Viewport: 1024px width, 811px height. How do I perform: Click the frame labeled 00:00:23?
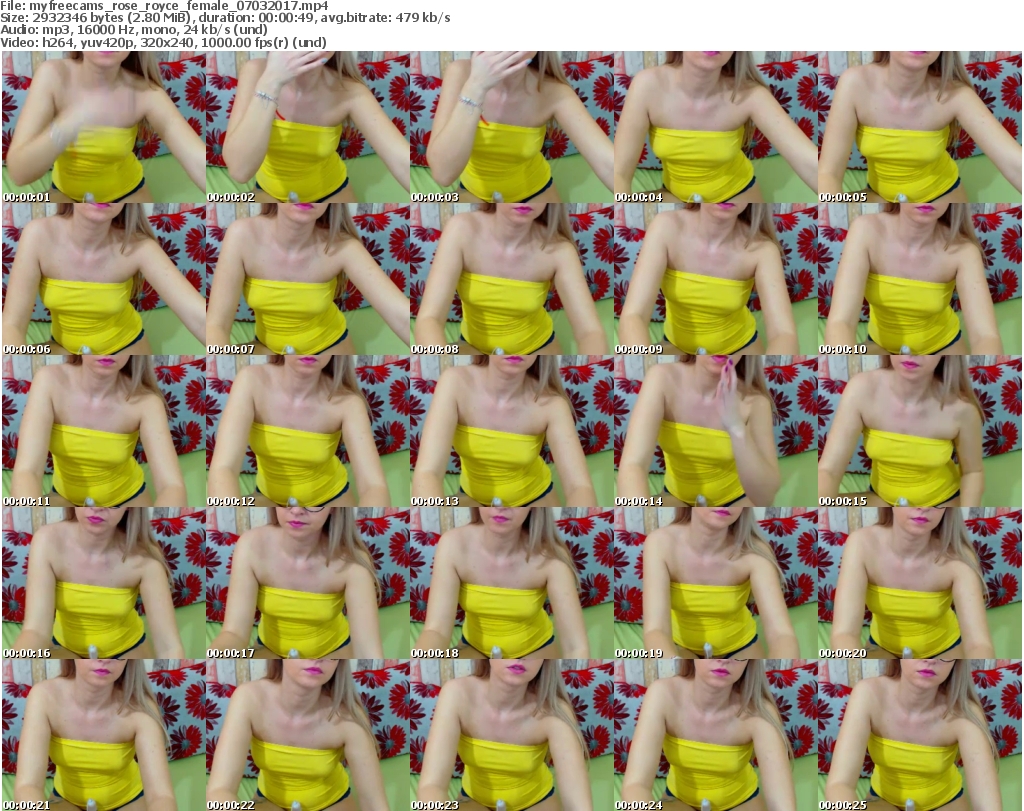(511, 735)
